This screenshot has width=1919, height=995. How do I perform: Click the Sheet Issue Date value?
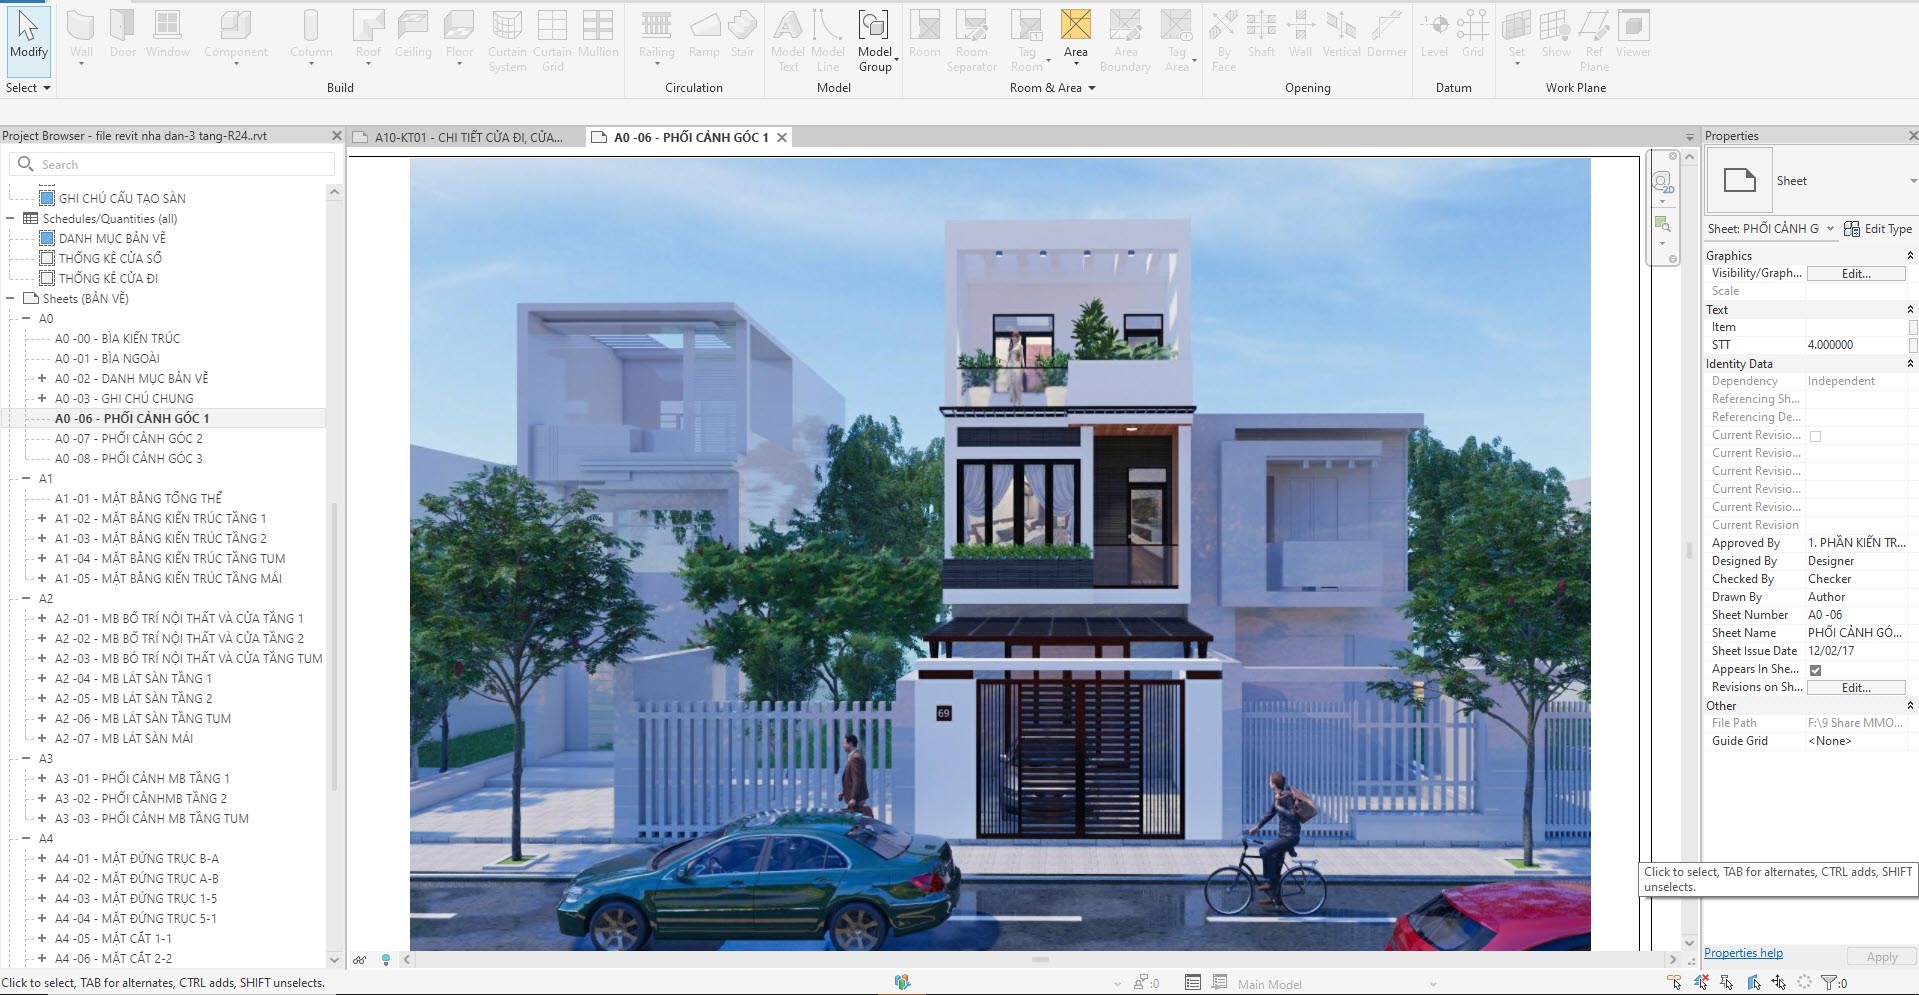[x=1856, y=651]
